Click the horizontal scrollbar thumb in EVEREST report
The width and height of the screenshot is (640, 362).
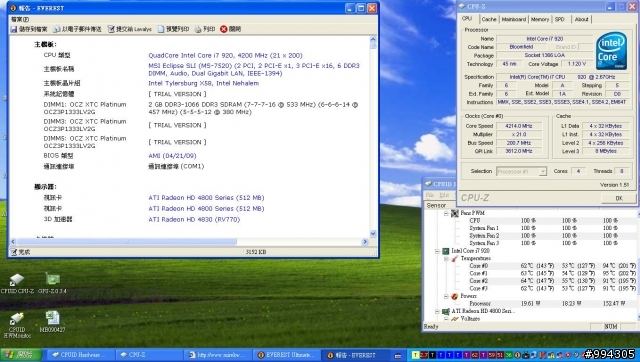pos(127,242)
